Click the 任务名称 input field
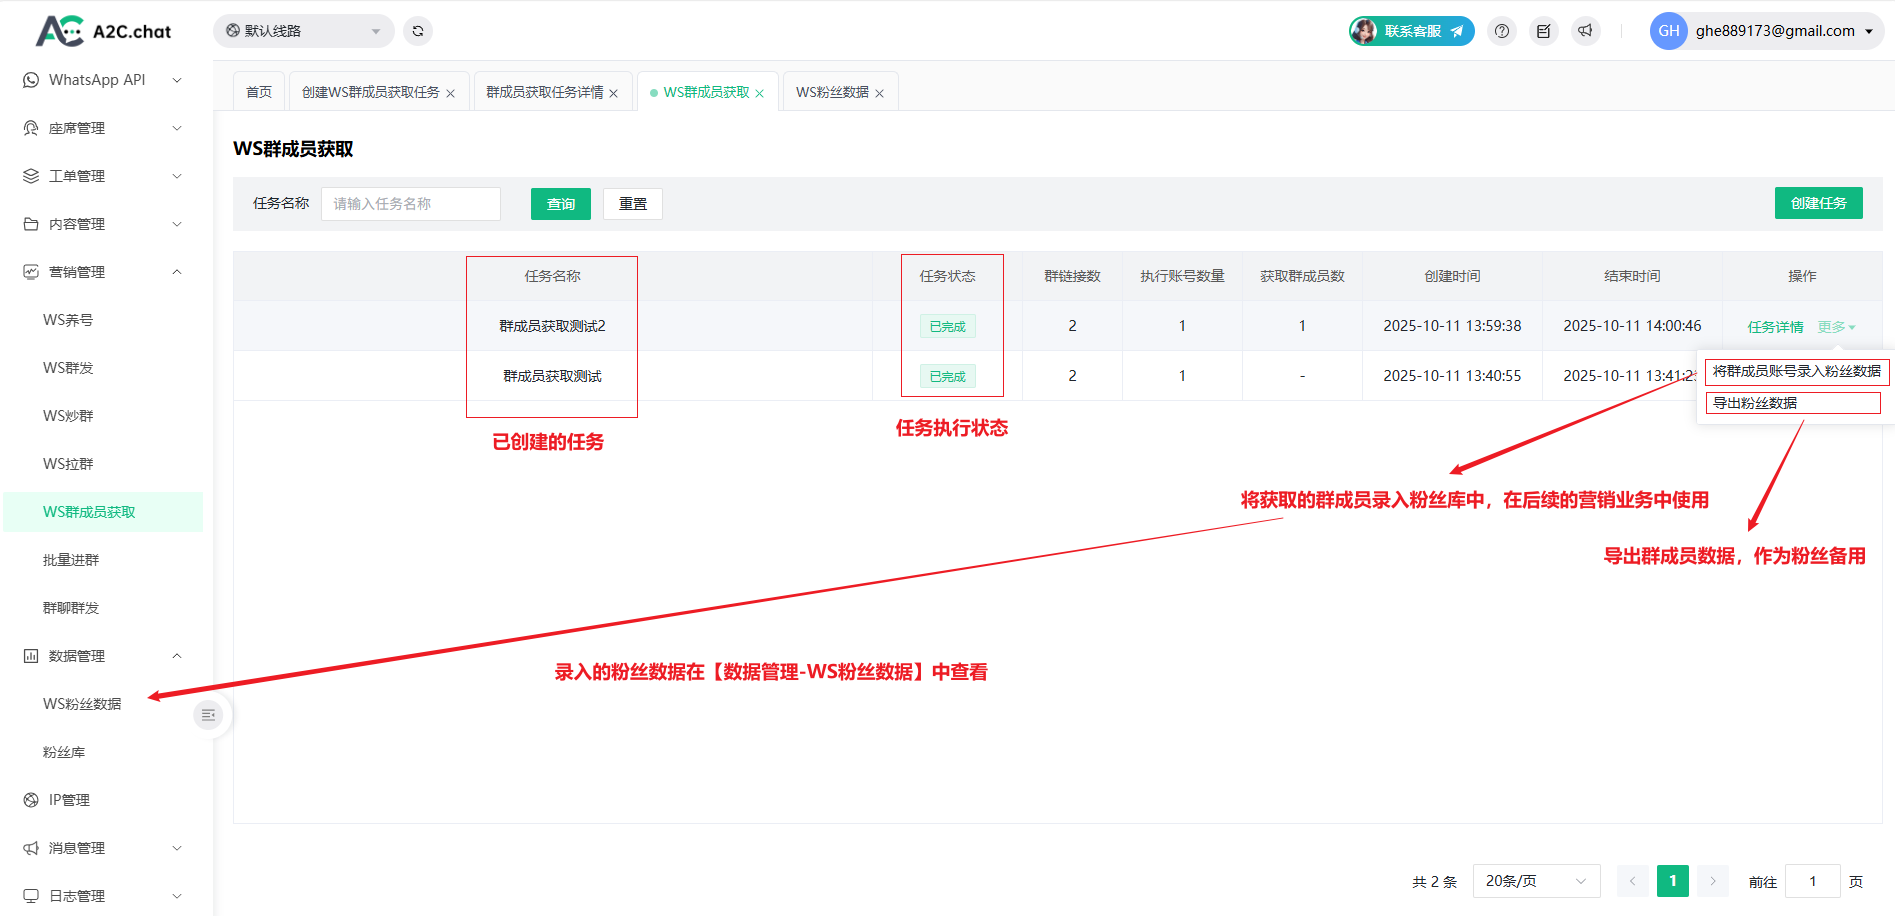 tap(410, 204)
